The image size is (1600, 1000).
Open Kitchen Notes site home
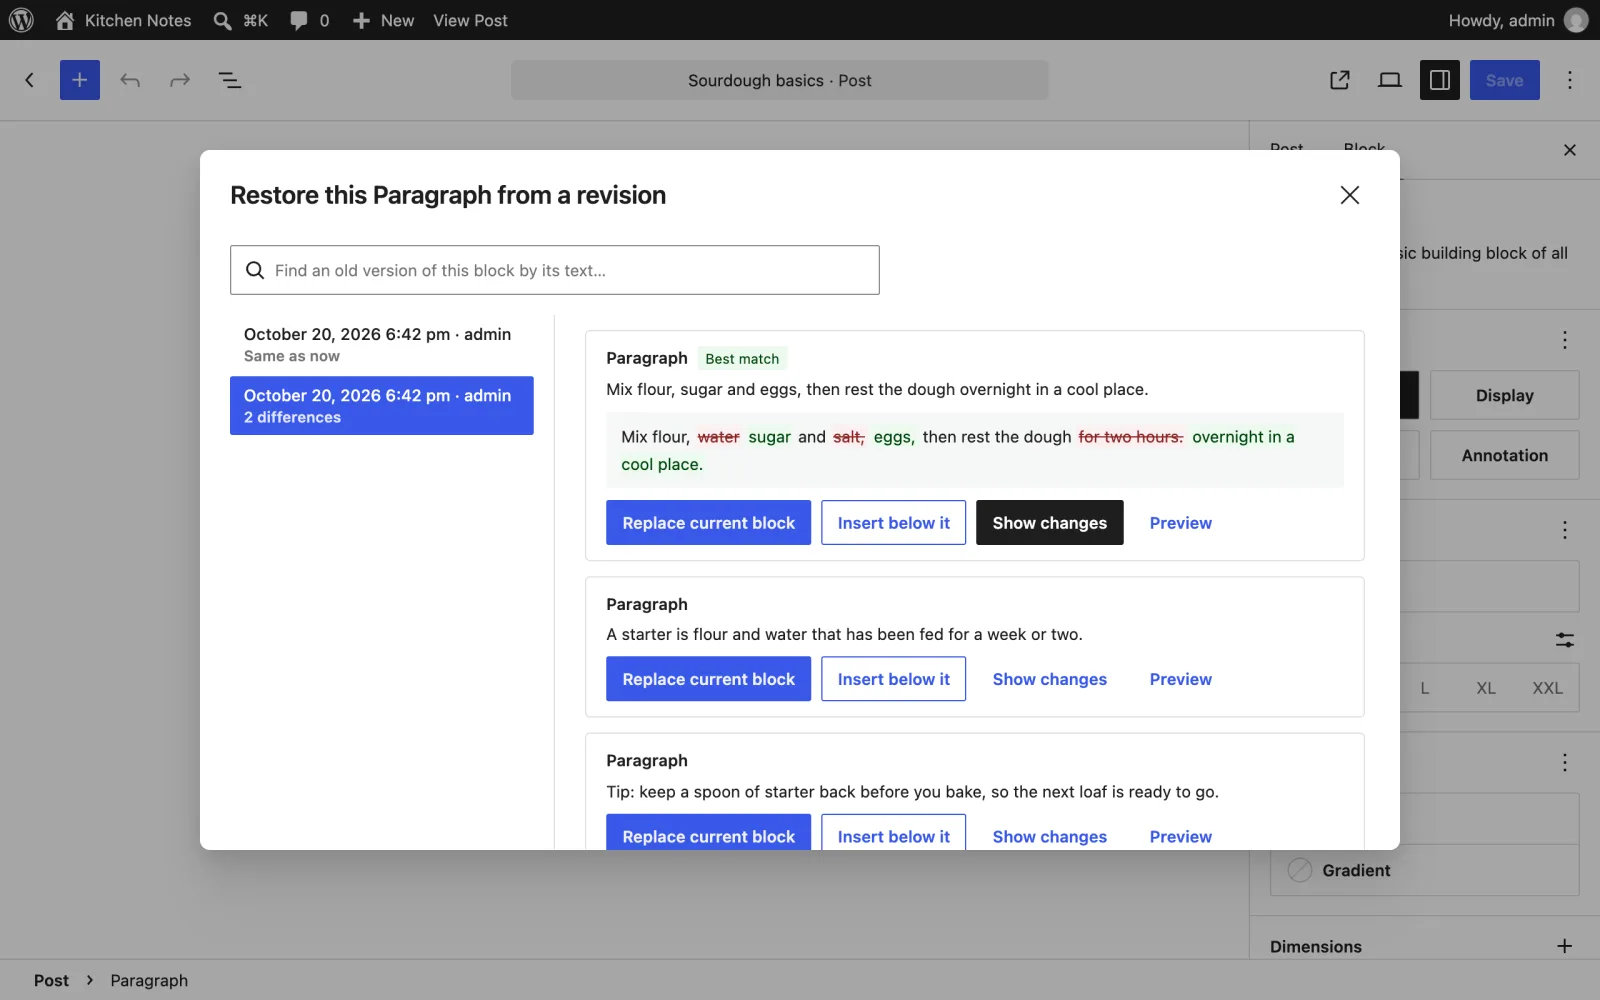[x=123, y=20]
